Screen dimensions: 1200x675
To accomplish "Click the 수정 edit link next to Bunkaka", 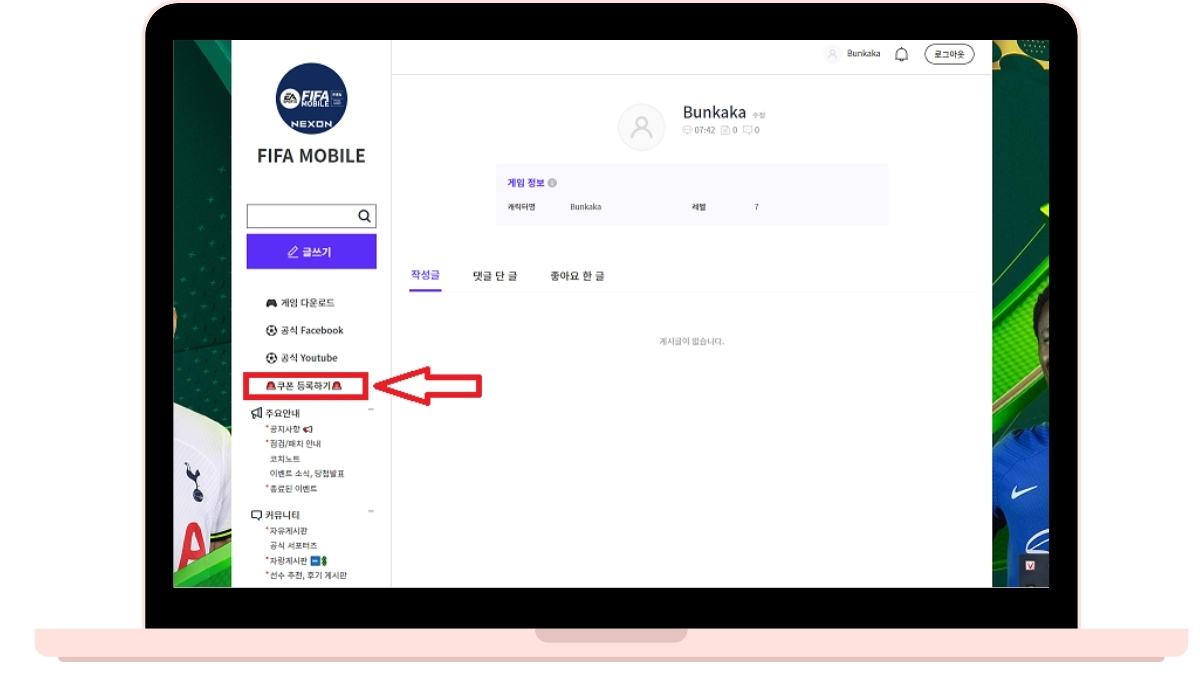I will (758, 115).
